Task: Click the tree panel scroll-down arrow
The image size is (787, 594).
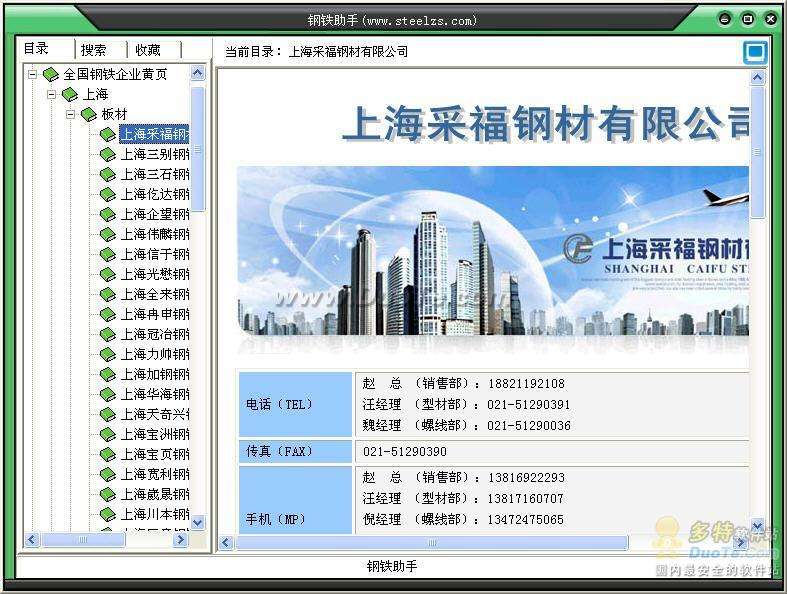Action: 198,523
